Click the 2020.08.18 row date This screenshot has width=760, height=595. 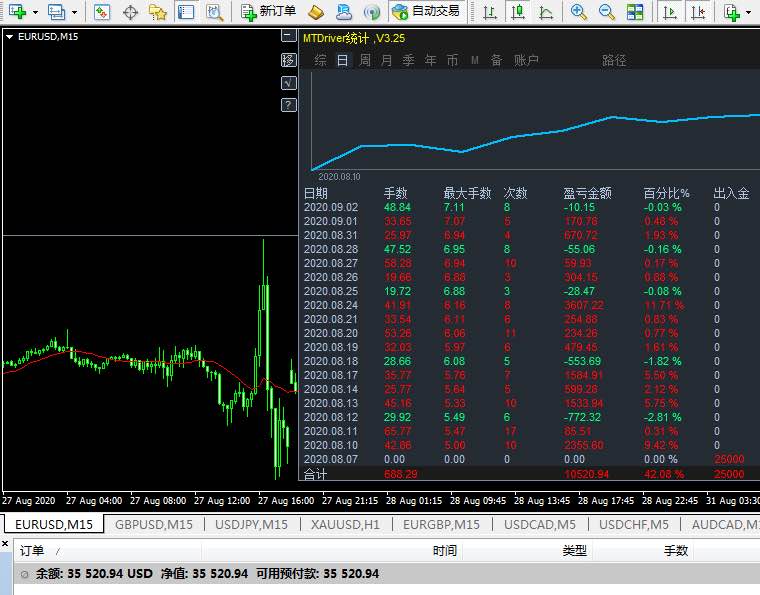pos(331,361)
